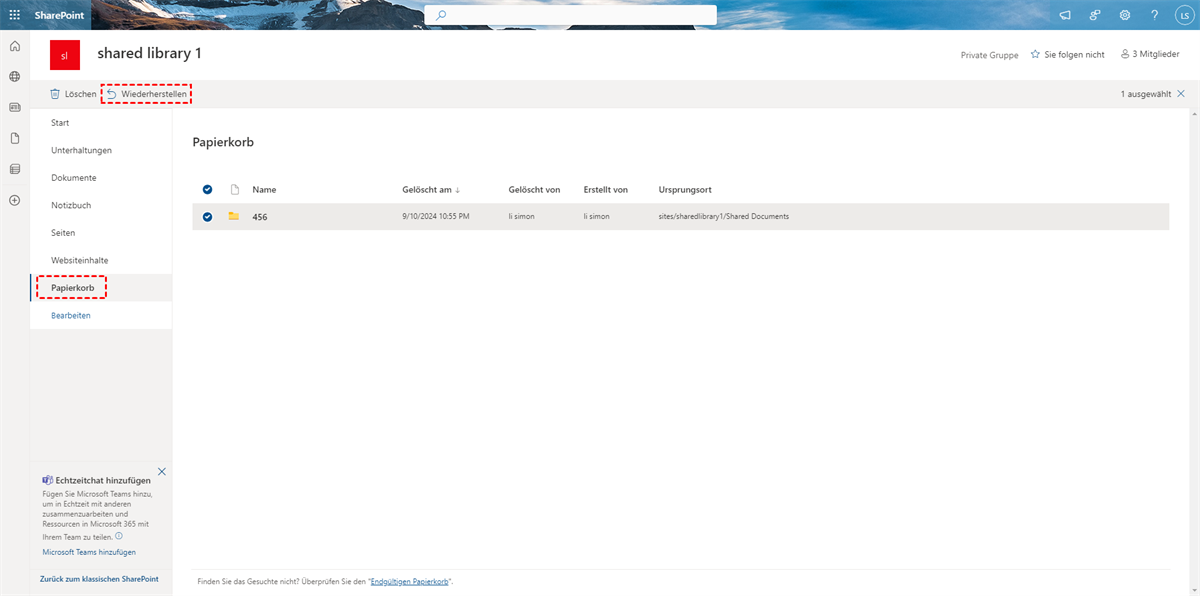Sort by 'Erstellt von' column header
Image resolution: width=1200 pixels, height=596 pixels.
pos(606,189)
